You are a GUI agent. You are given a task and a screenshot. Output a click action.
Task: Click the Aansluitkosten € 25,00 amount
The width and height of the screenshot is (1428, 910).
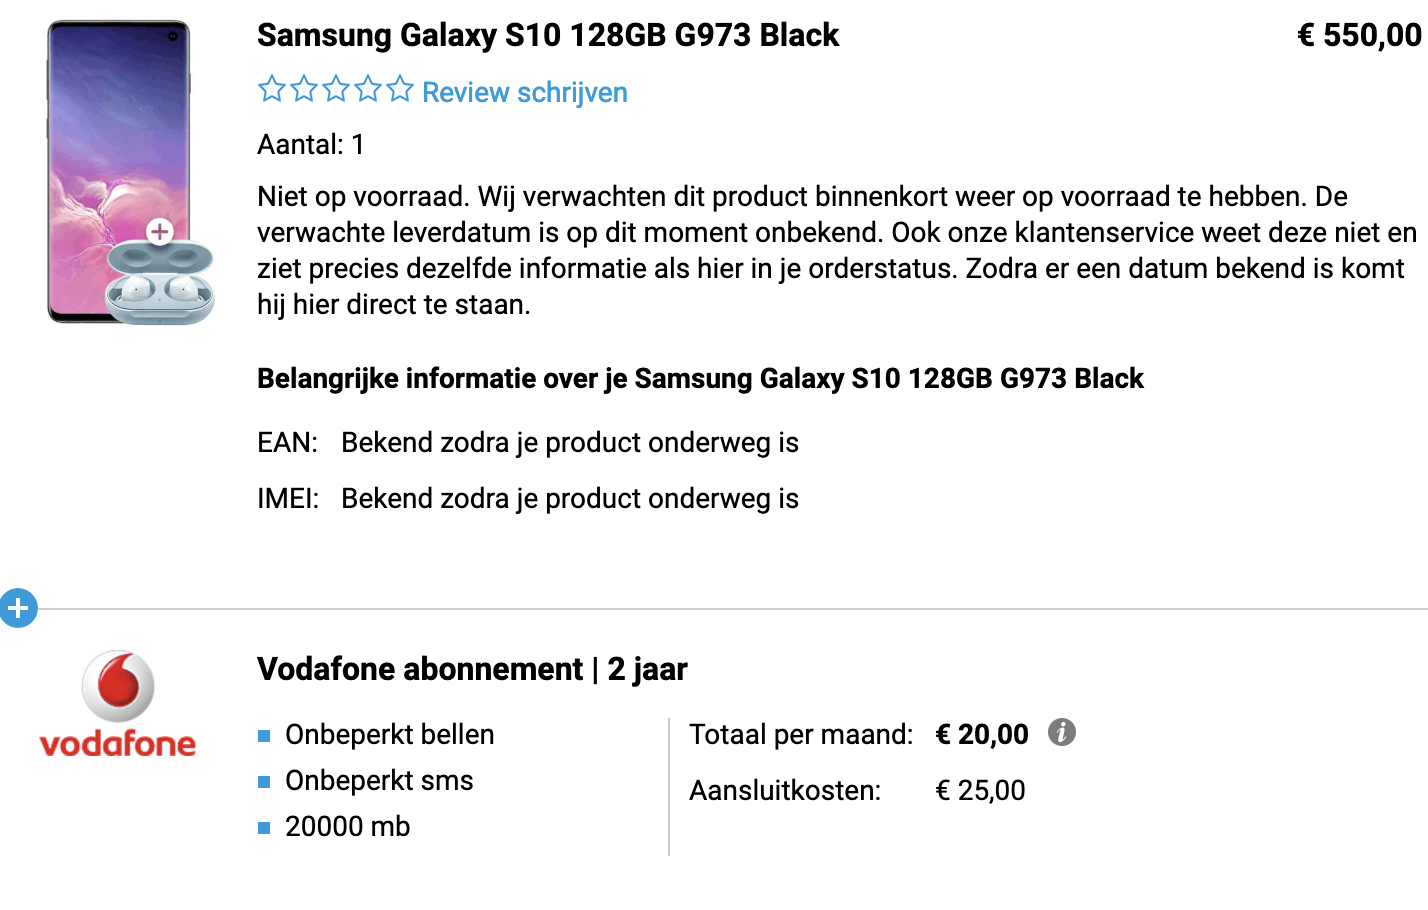(980, 791)
